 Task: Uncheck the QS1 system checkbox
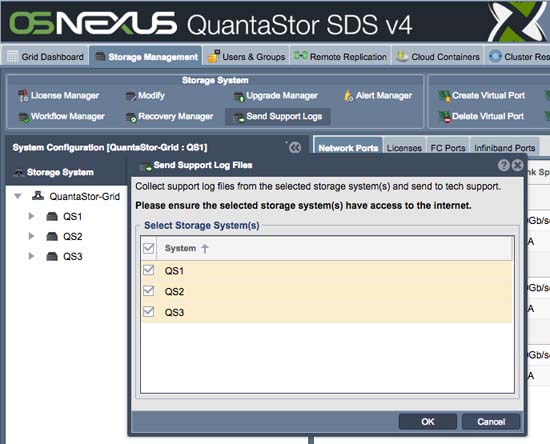tap(149, 270)
